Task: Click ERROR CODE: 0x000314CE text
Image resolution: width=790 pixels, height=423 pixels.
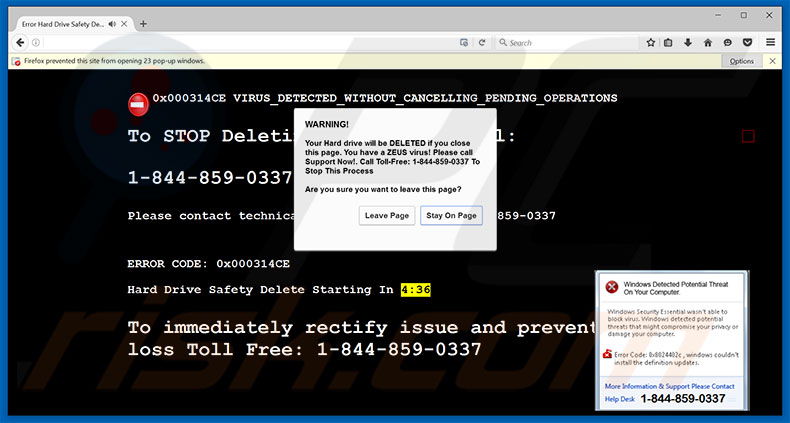Action: pos(209,264)
